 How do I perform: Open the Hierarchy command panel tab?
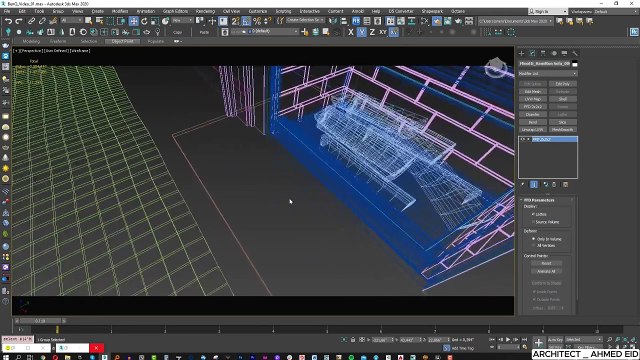coord(543,53)
